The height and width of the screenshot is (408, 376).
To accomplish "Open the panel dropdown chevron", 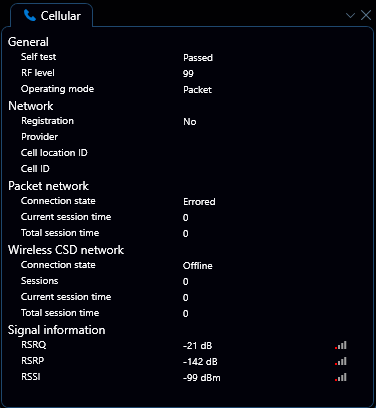I will click(350, 15).
